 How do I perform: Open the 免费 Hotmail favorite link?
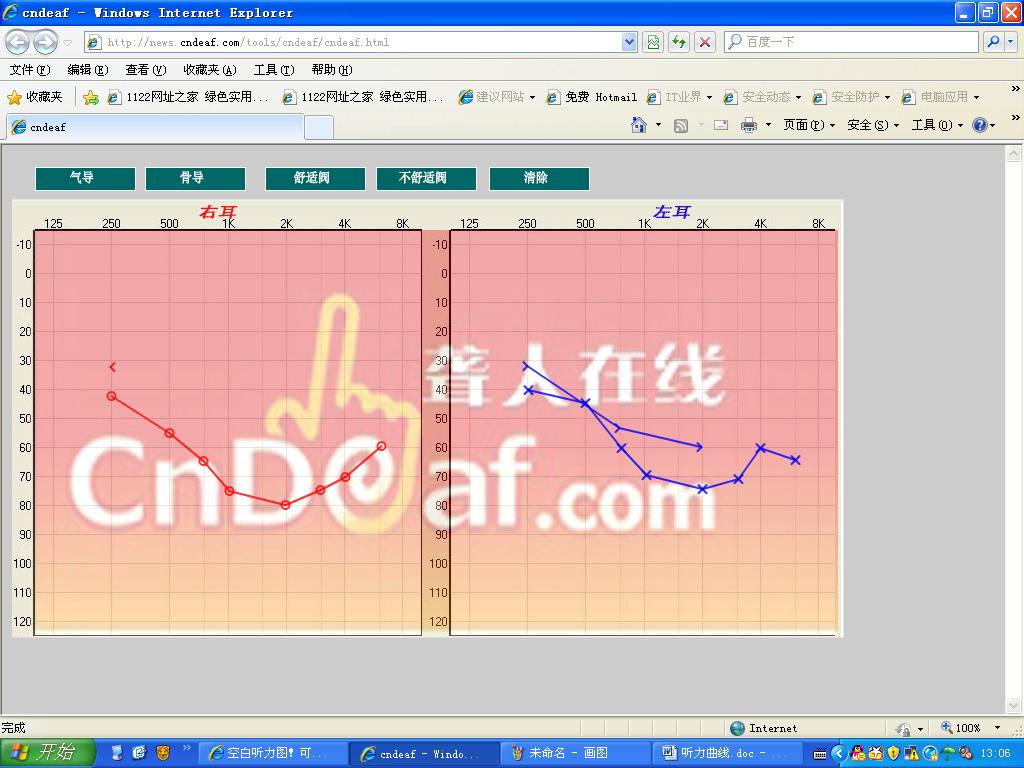tap(592, 97)
